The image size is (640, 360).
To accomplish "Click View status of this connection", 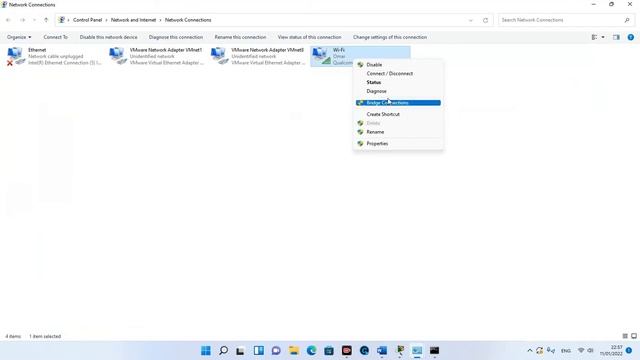I will click(309, 37).
